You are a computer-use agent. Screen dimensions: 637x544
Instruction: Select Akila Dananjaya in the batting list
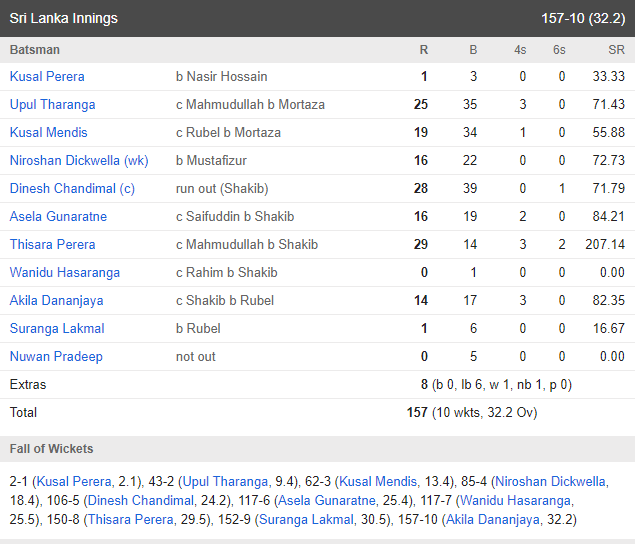pos(56,301)
